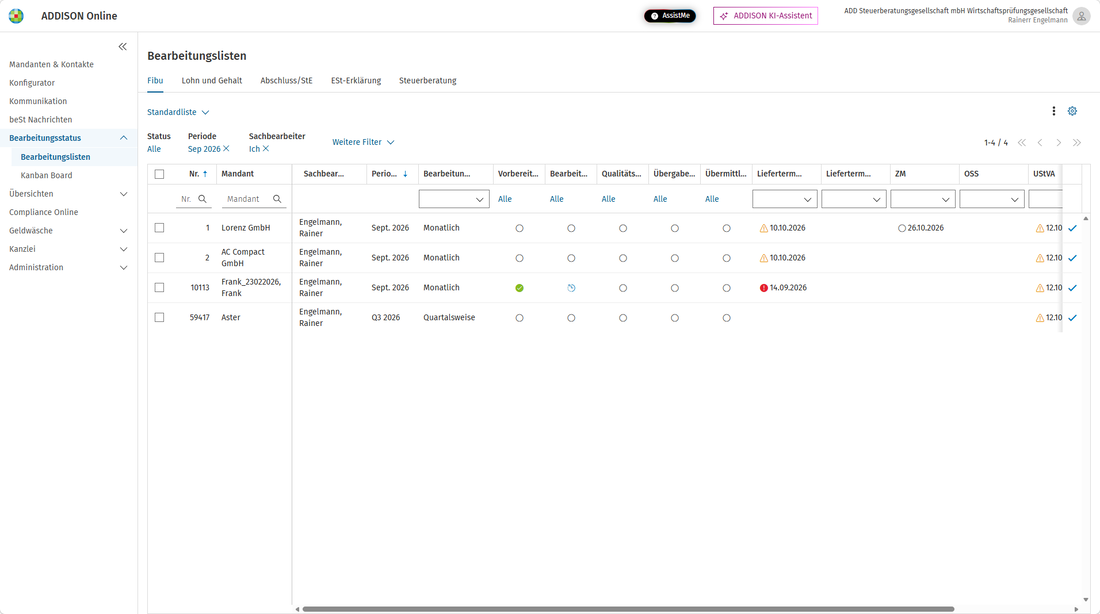Go to the next results page
The image size is (1100, 614).
1059,142
